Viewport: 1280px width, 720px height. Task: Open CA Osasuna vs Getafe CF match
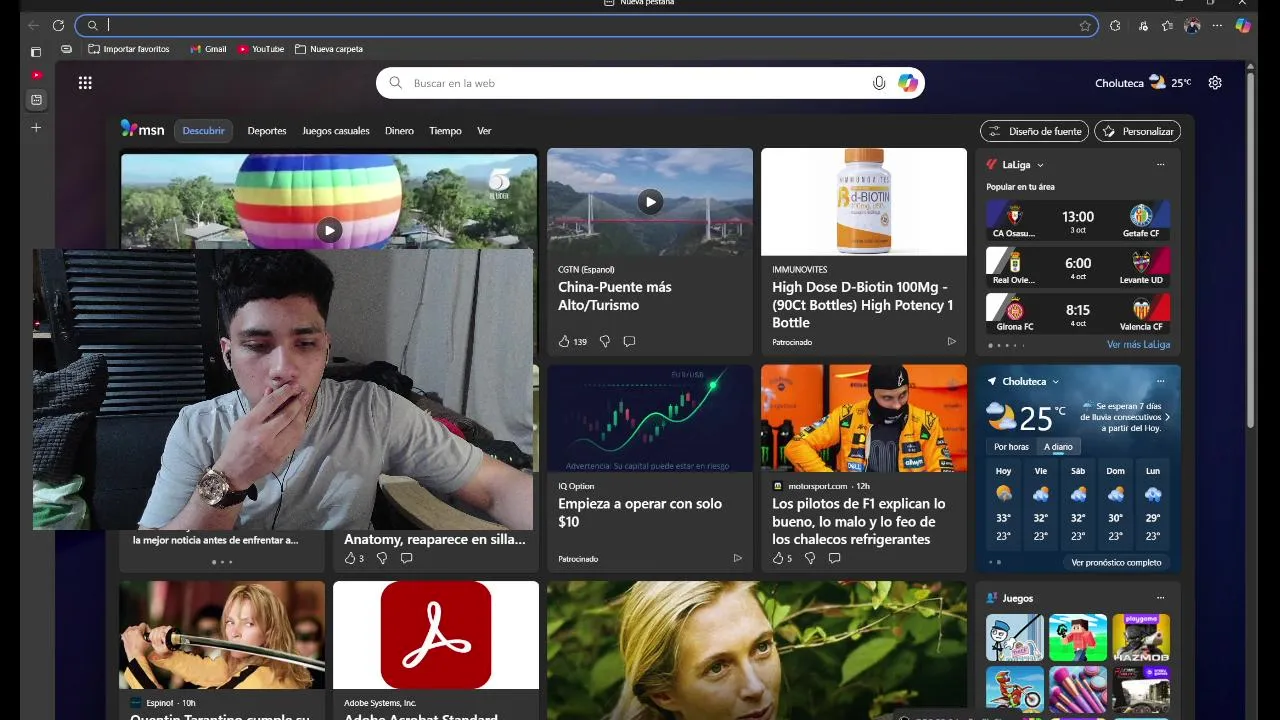1078,221
